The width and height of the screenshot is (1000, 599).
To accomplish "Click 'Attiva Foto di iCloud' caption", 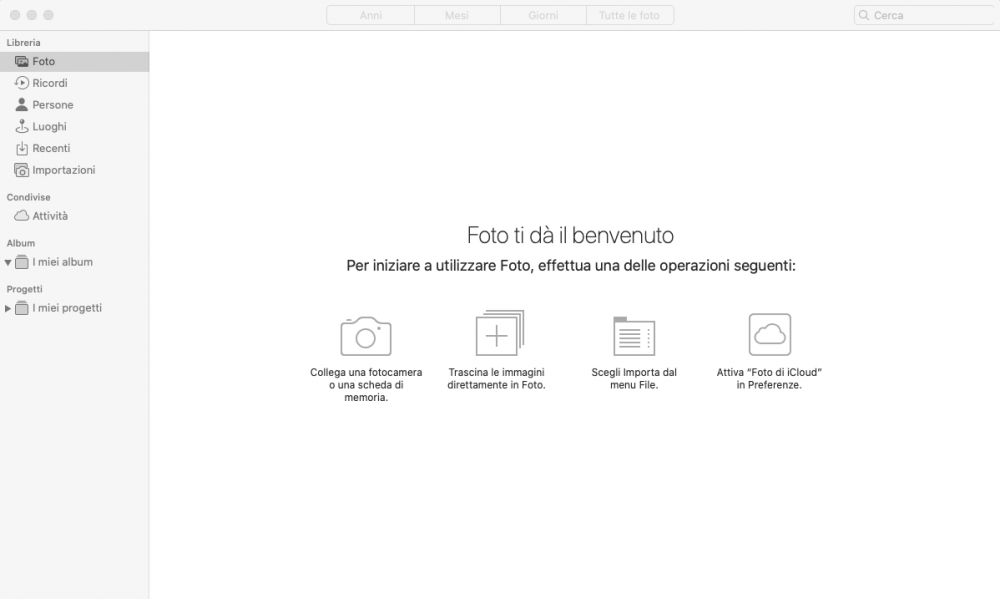I will click(769, 378).
